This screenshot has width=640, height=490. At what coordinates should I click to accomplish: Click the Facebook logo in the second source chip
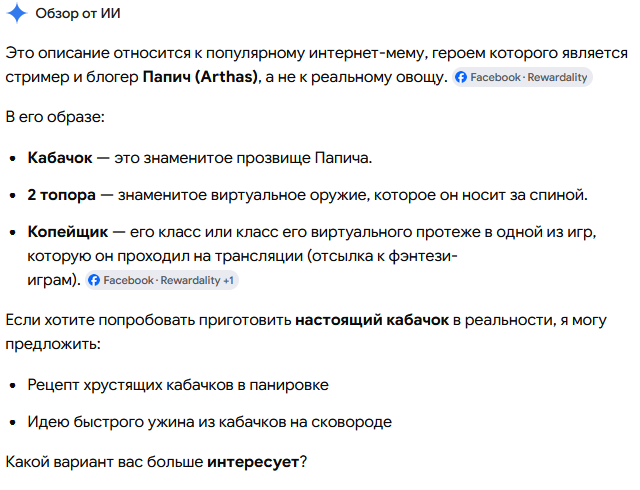coord(94,280)
